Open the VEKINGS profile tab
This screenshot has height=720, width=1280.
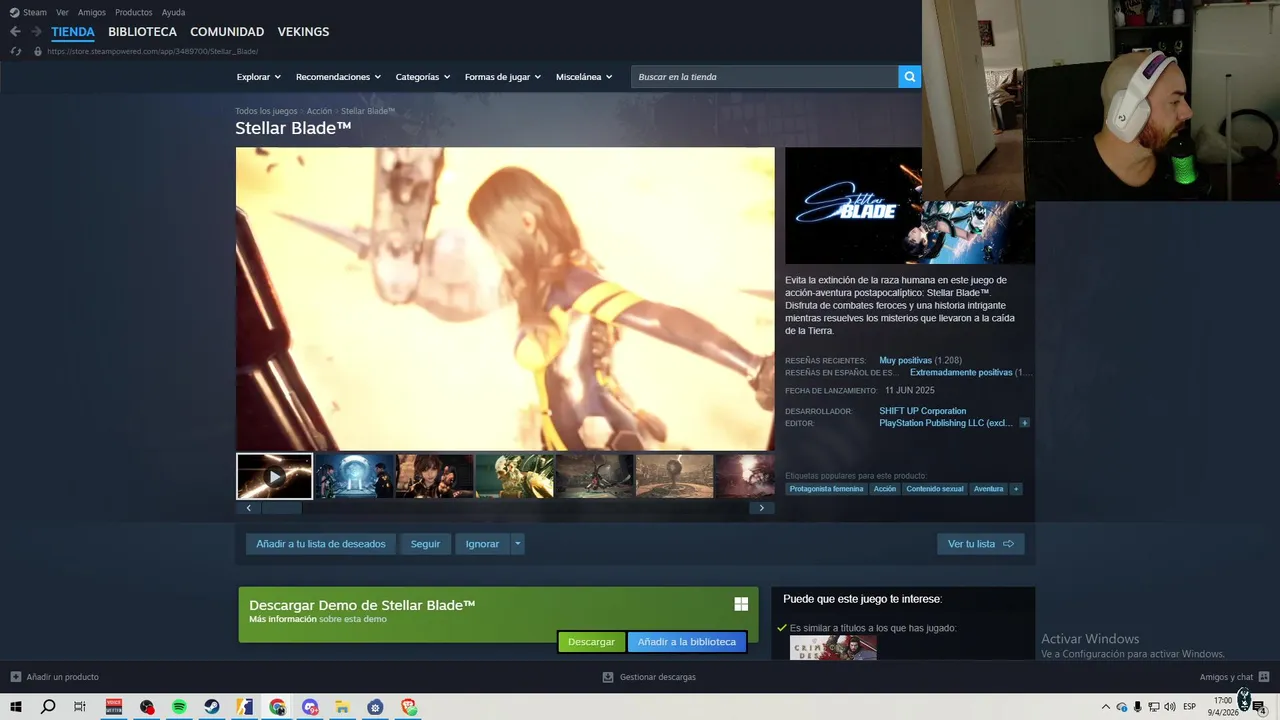(303, 32)
